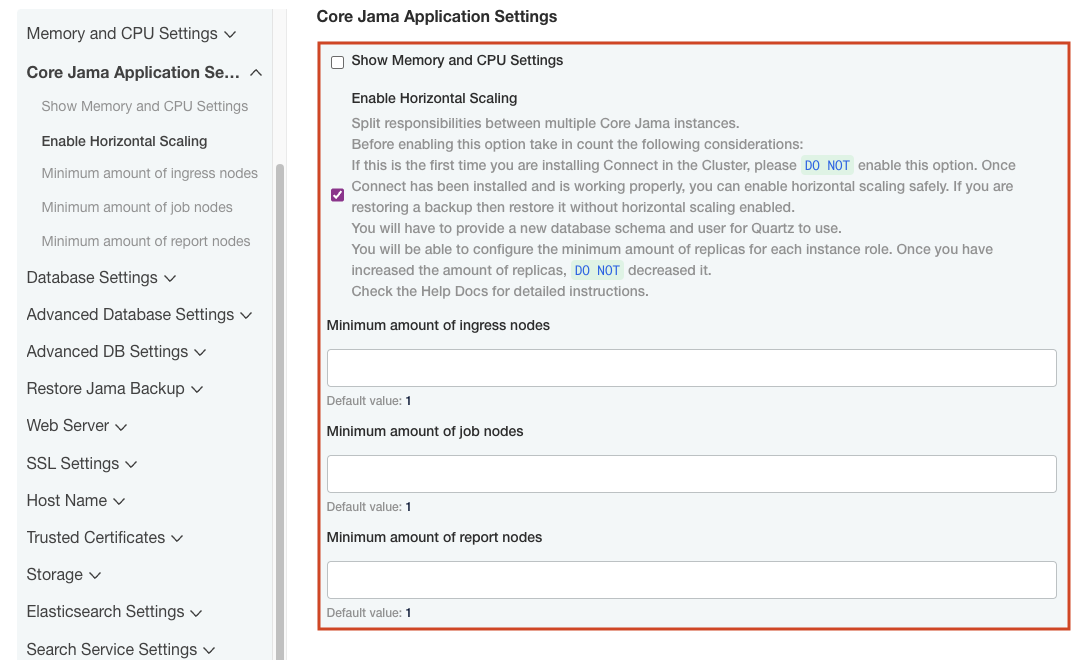
Task: Expand Elasticsearch Settings section
Action: (x=114, y=611)
